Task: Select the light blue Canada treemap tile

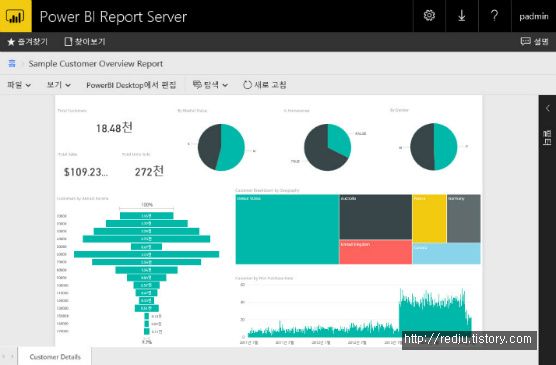Action: click(x=446, y=254)
